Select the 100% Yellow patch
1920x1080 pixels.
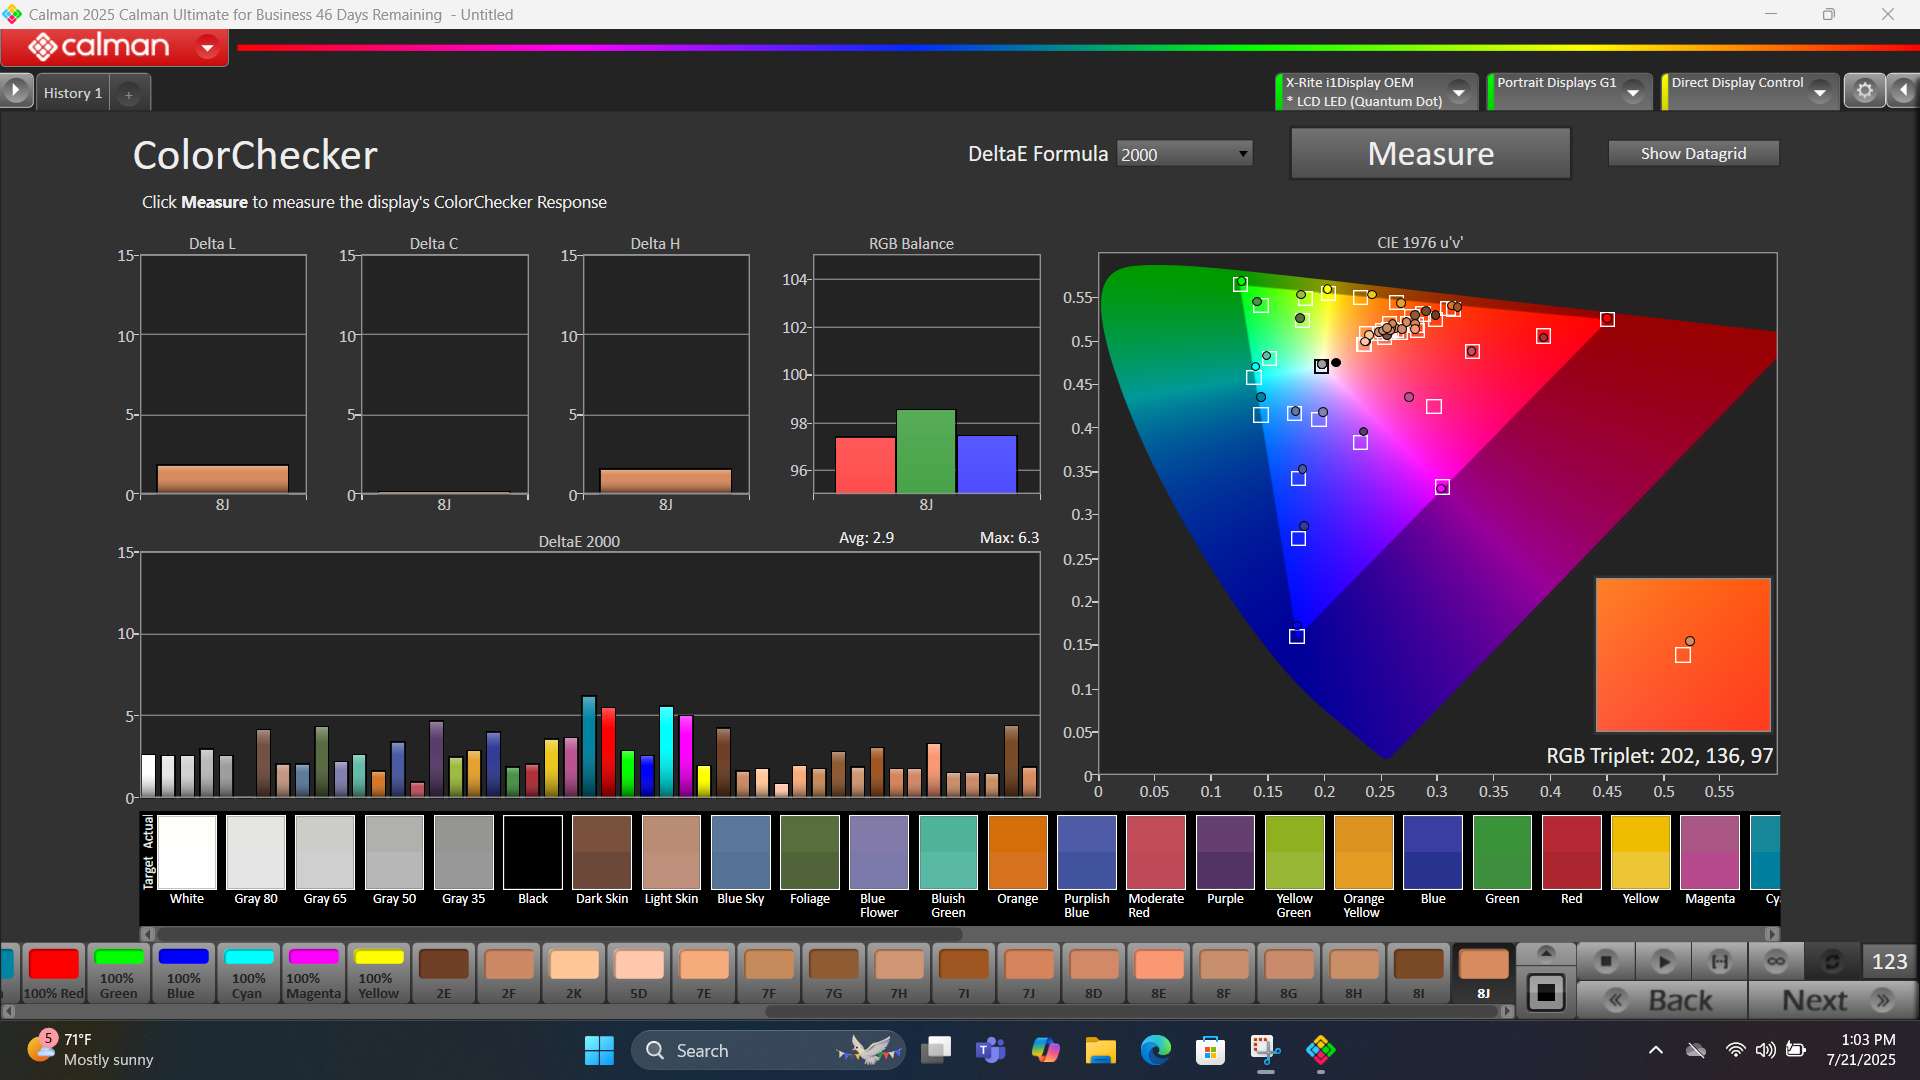379,973
